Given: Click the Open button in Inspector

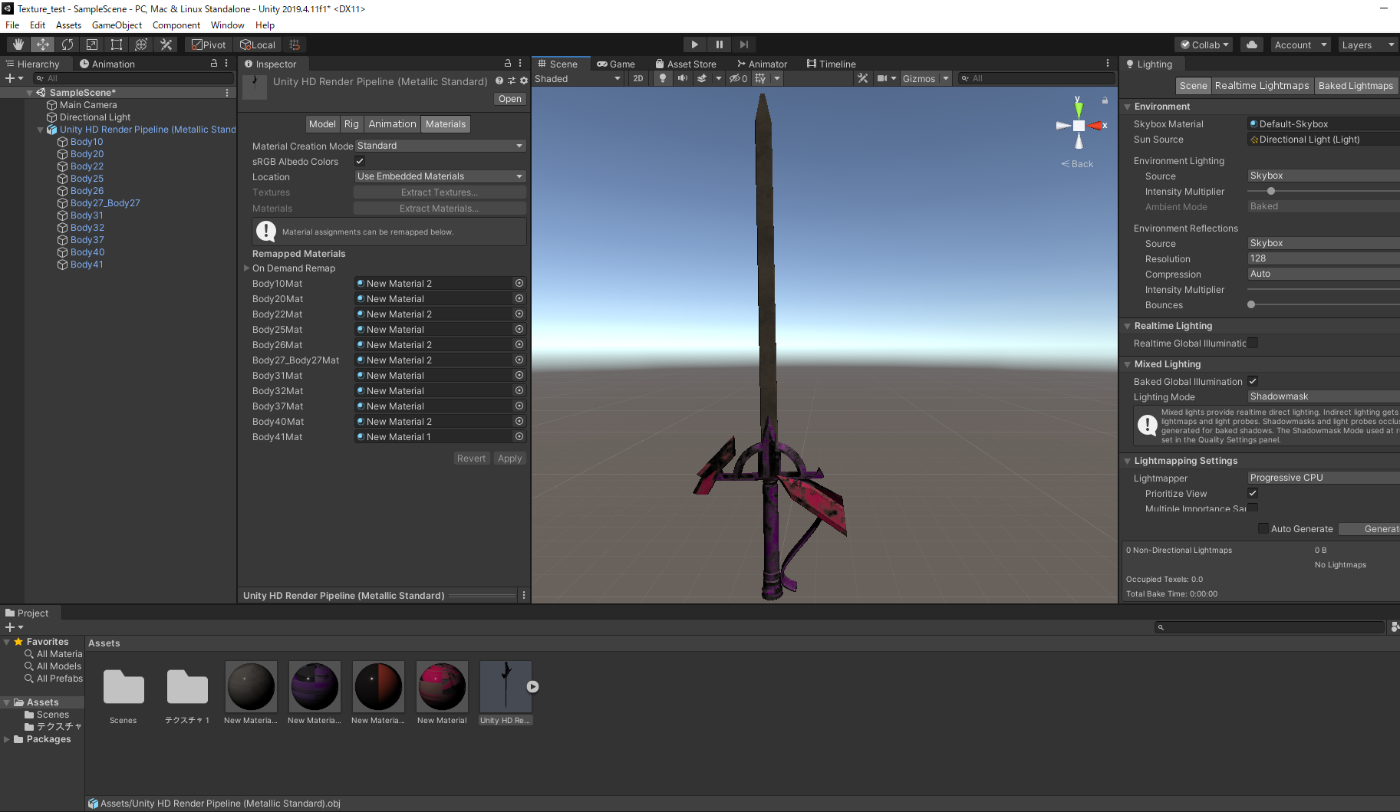Looking at the screenshot, I should [x=510, y=99].
